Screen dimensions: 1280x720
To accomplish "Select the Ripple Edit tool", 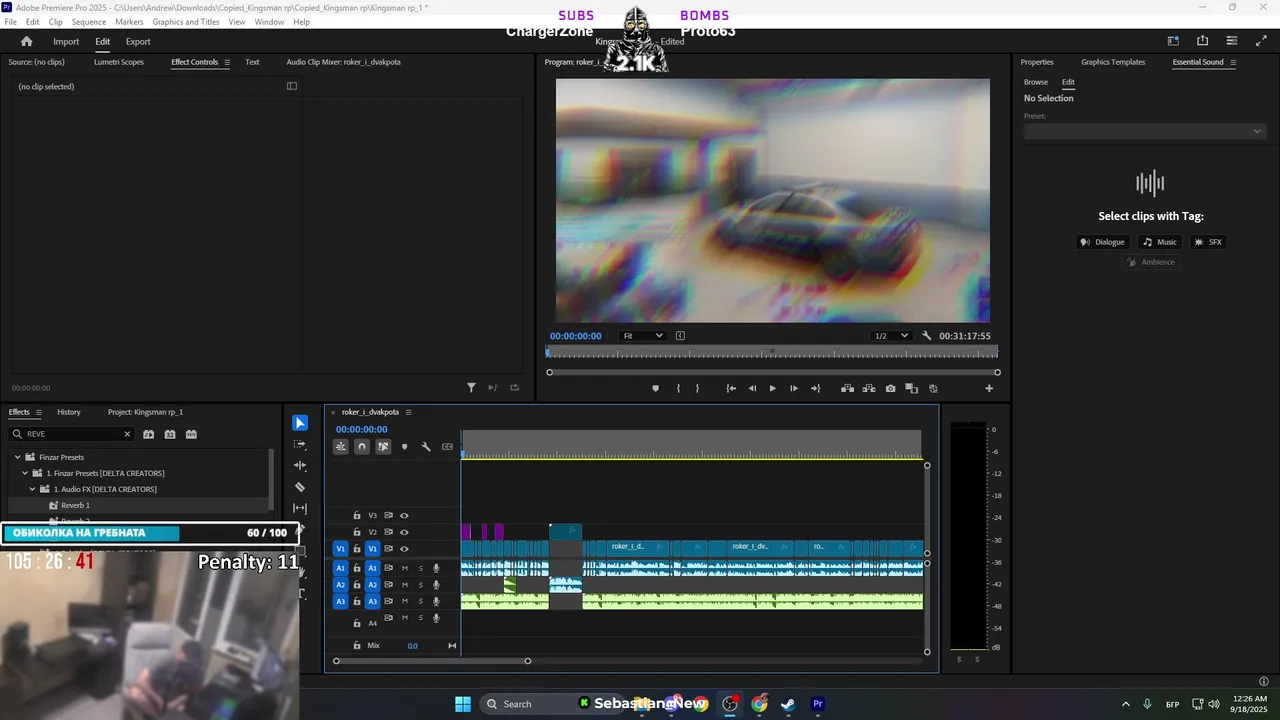I will (300, 466).
